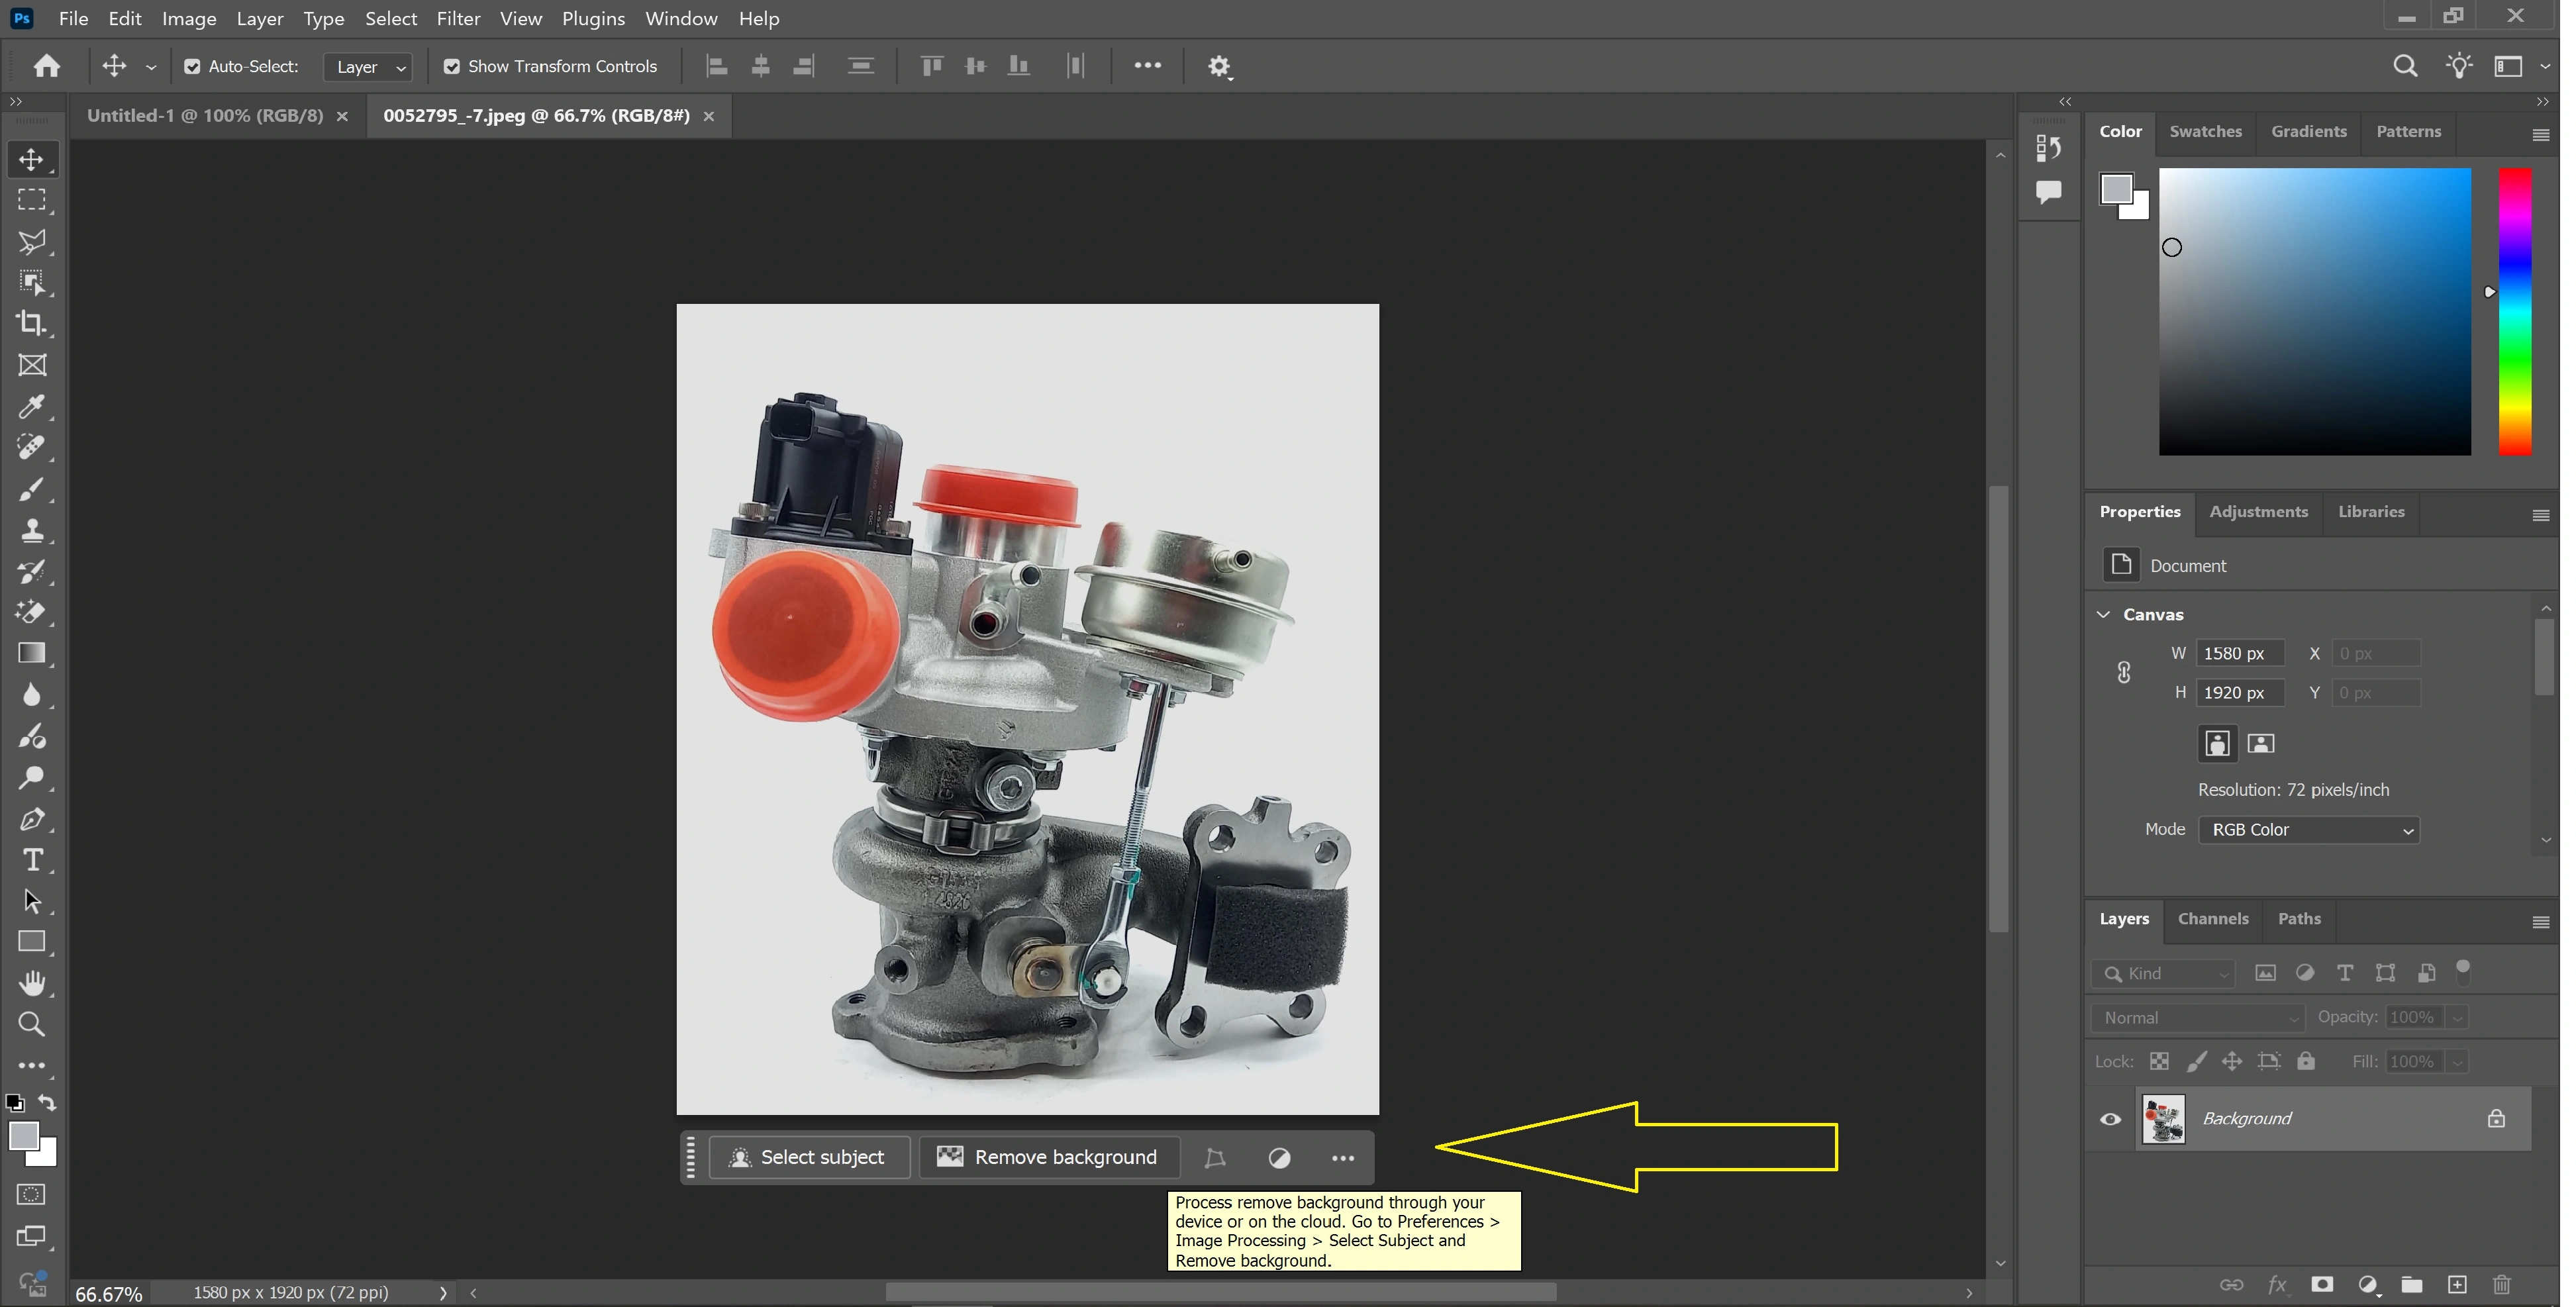Select the Blur tool
Viewport: 2576px width, 1307px height.
pyautogui.click(x=32, y=695)
